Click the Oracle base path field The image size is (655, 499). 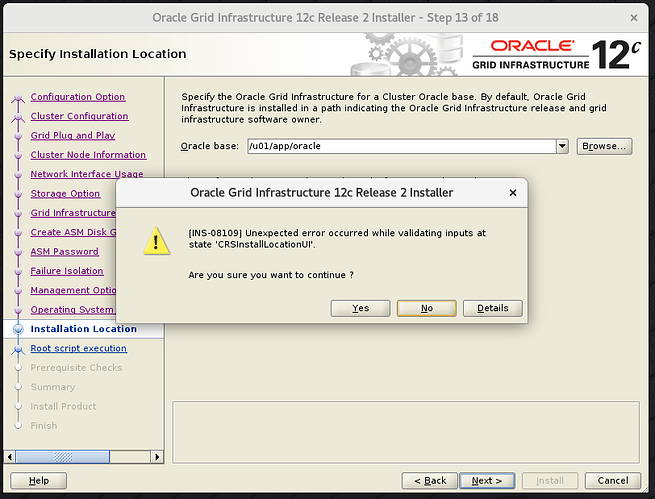402,146
